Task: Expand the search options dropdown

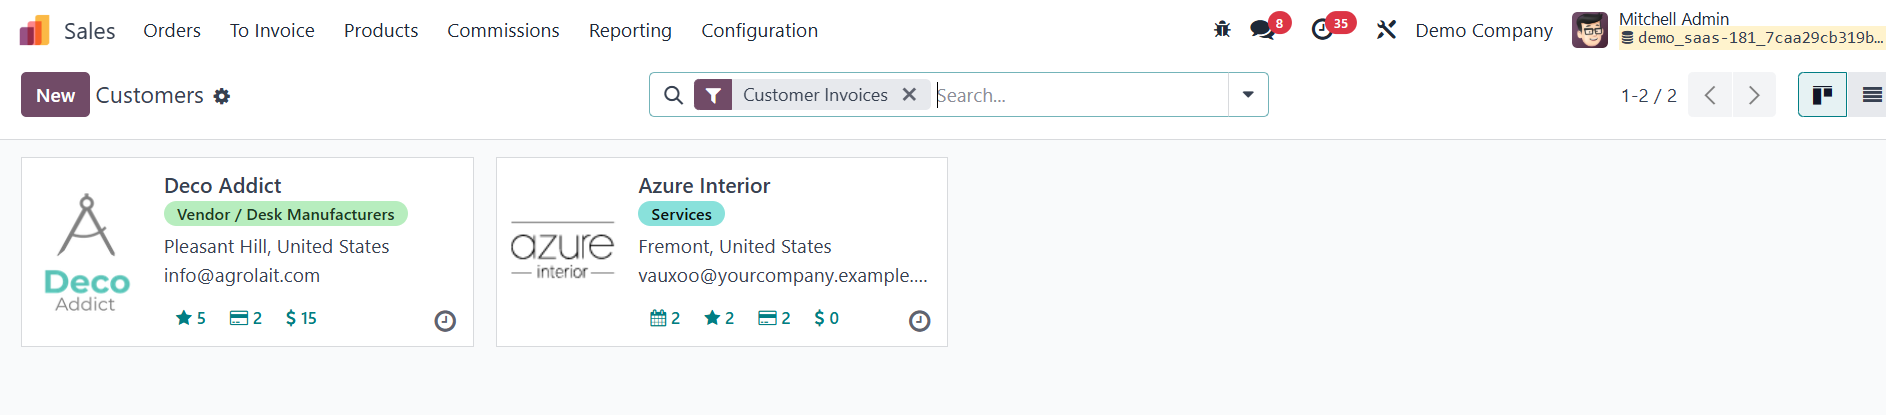Action: click(1248, 95)
